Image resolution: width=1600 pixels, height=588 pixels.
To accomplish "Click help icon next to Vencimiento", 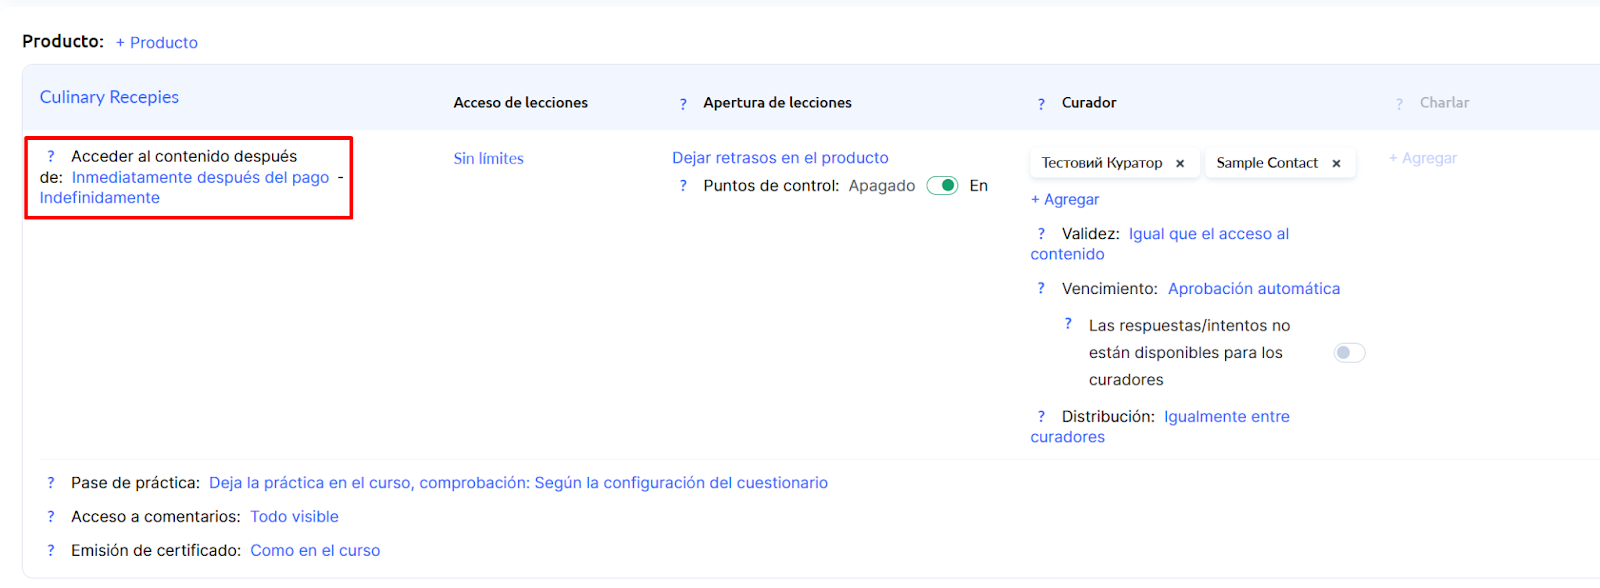I will point(1041,289).
